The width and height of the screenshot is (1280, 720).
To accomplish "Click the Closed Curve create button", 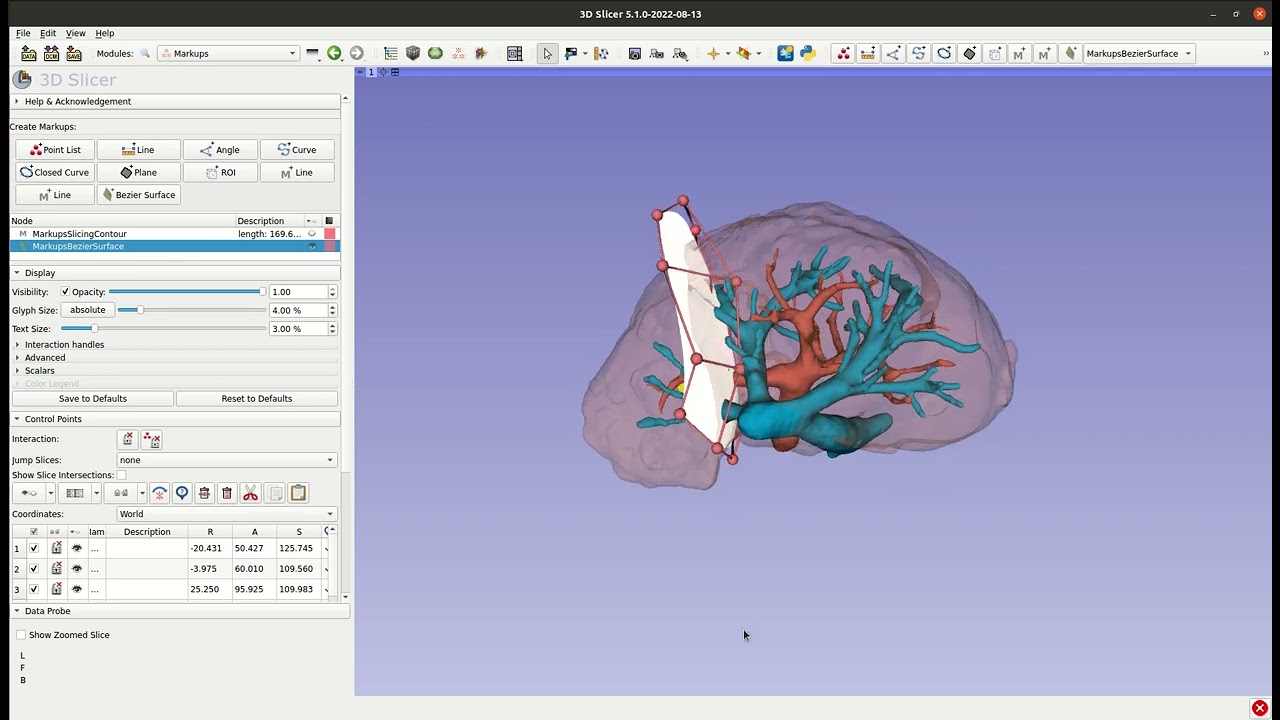I will (x=55, y=172).
